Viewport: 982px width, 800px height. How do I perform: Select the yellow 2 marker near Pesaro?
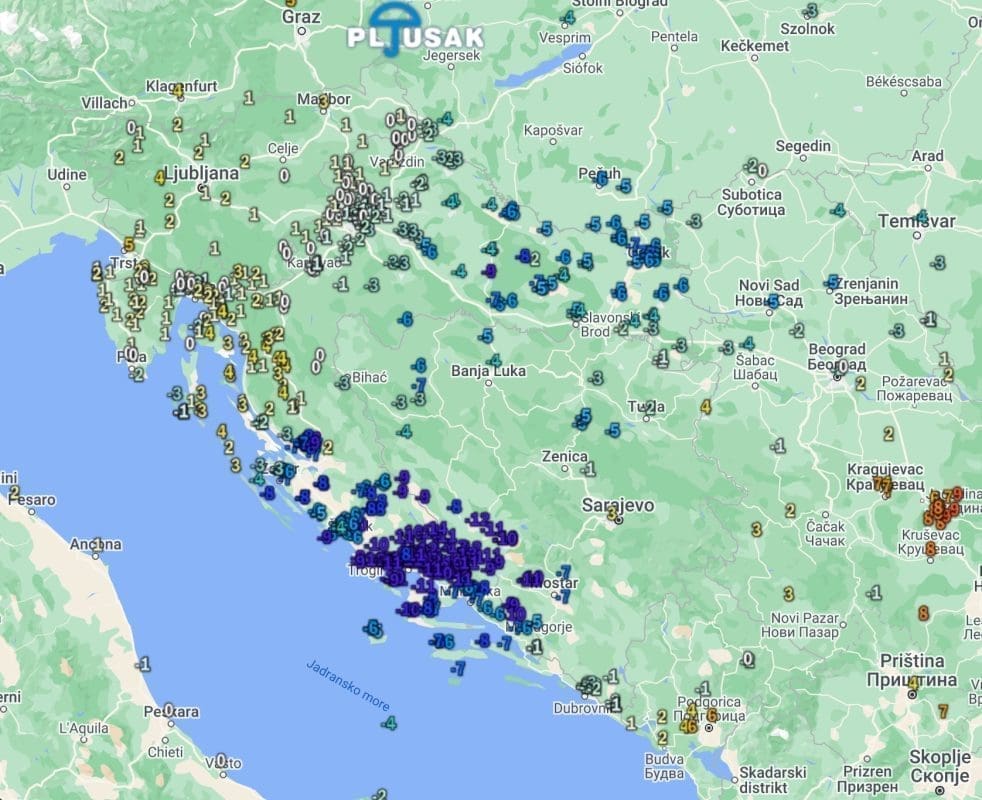pyautogui.click(x=15, y=493)
